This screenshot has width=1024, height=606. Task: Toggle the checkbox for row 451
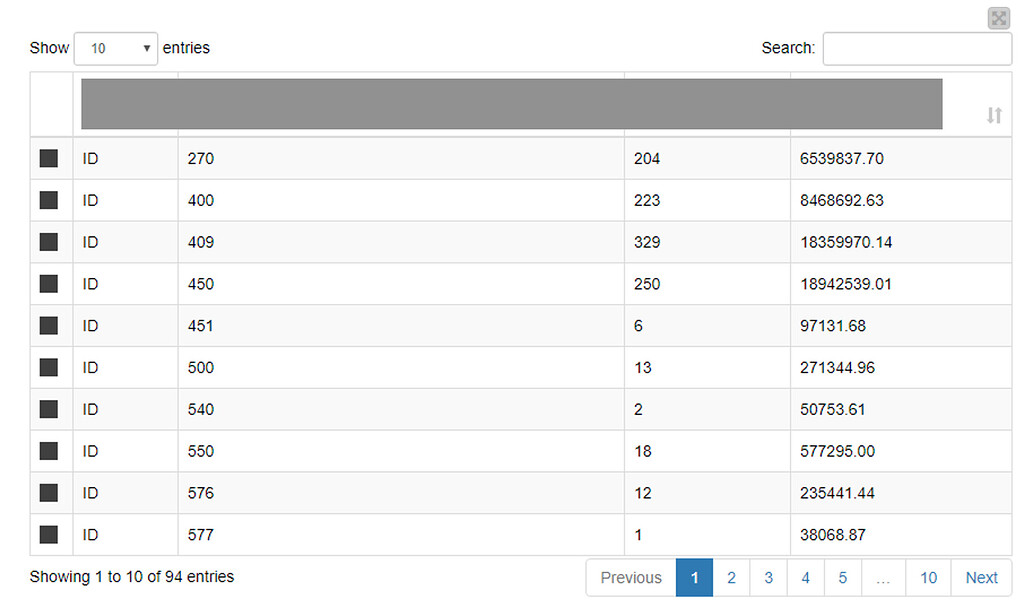click(49, 326)
